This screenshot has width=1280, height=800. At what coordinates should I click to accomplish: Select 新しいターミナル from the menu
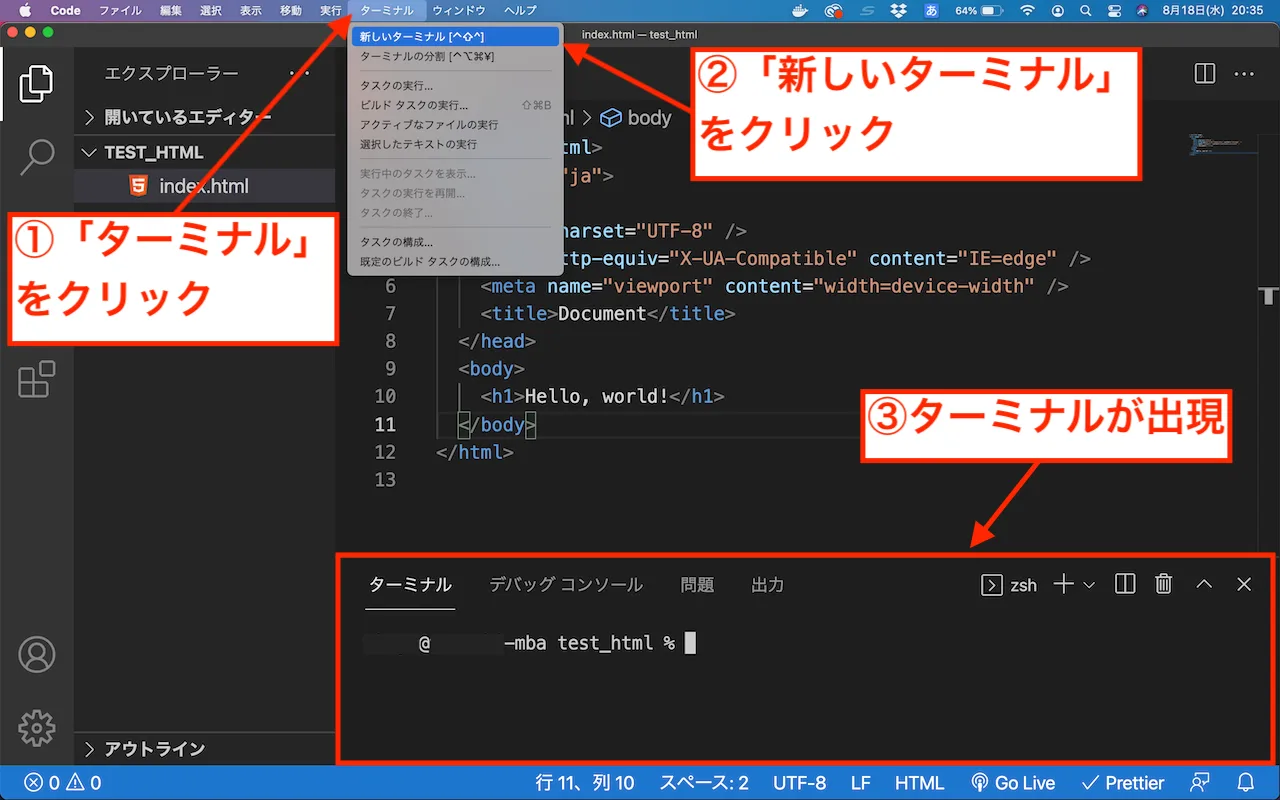pyautogui.click(x=420, y=35)
